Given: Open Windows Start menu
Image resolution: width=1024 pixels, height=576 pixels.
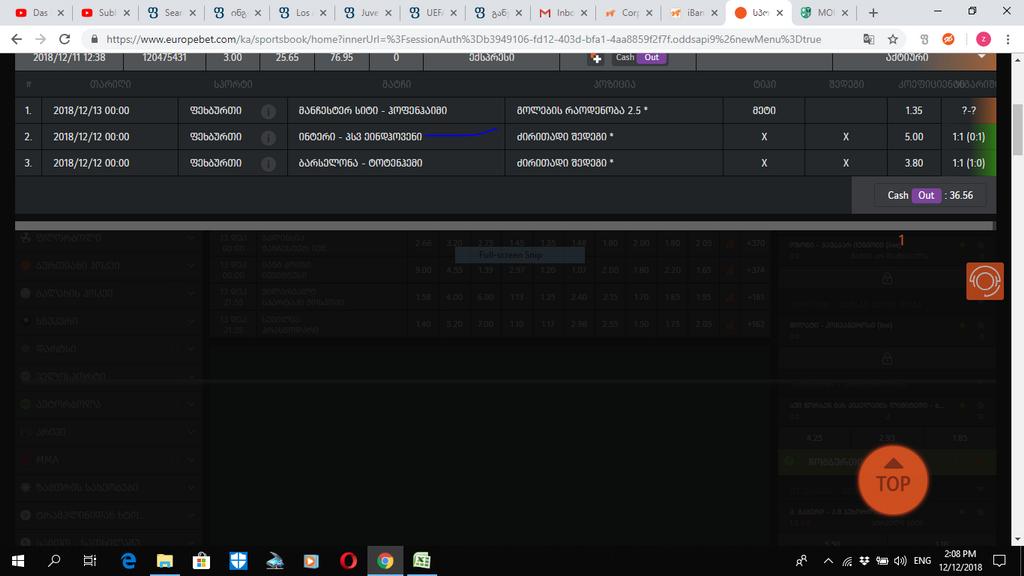Looking at the screenshot, I should coord(18,561).
